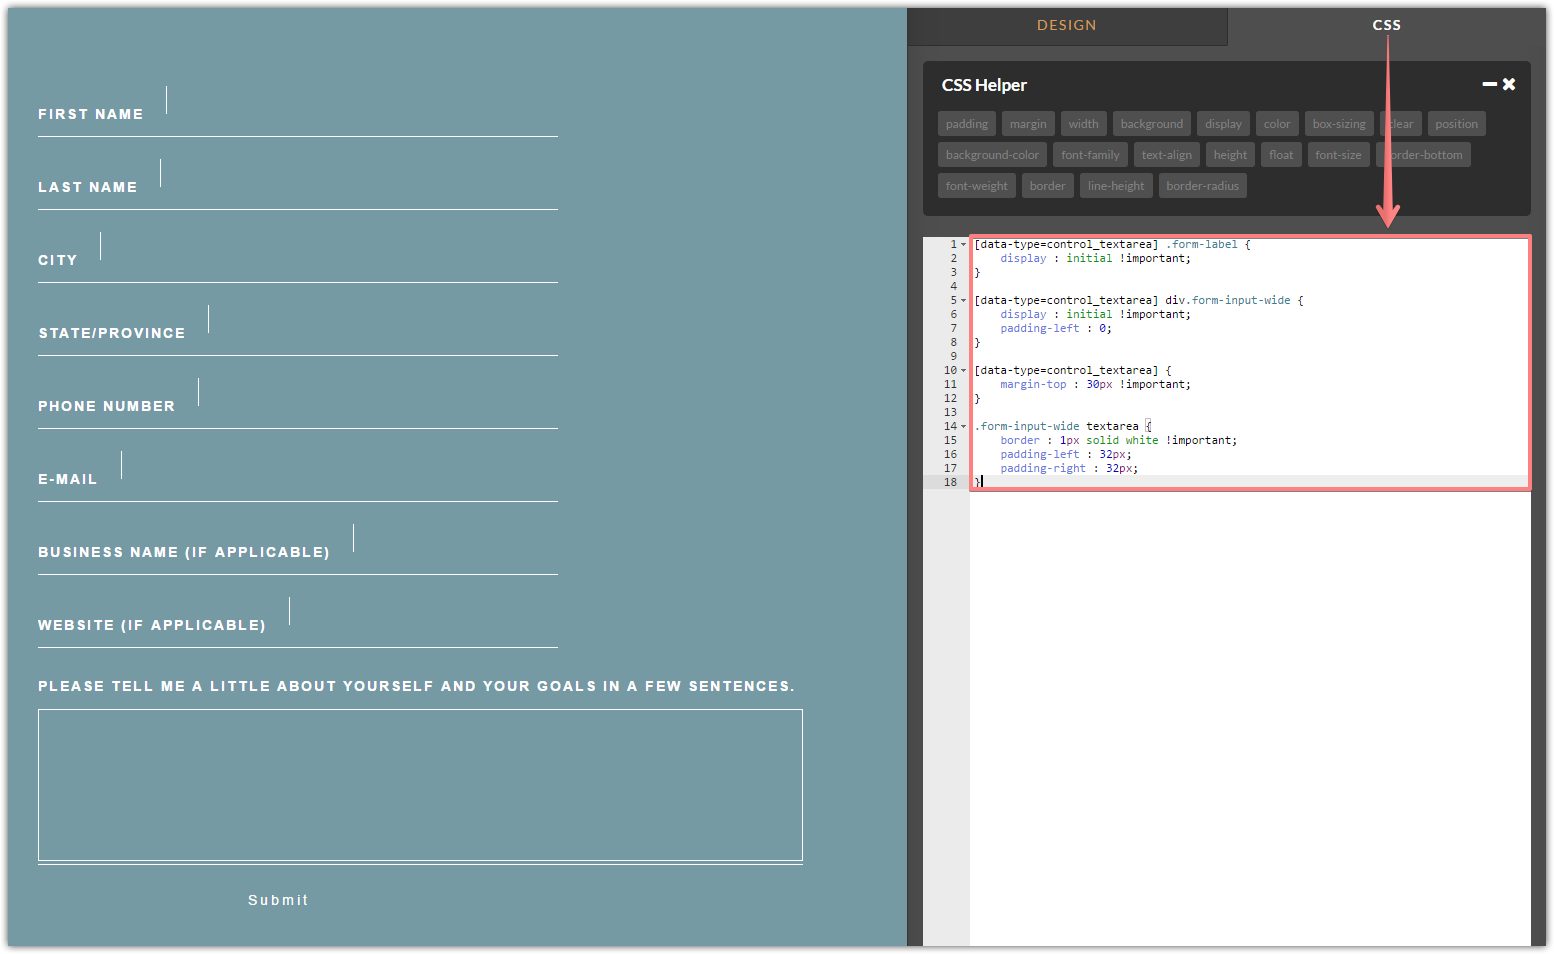This screenshot has width=1554, height=954.
Task: Select the border-radius property chip
Action: pyautogui.click(x=1202, y=185)
